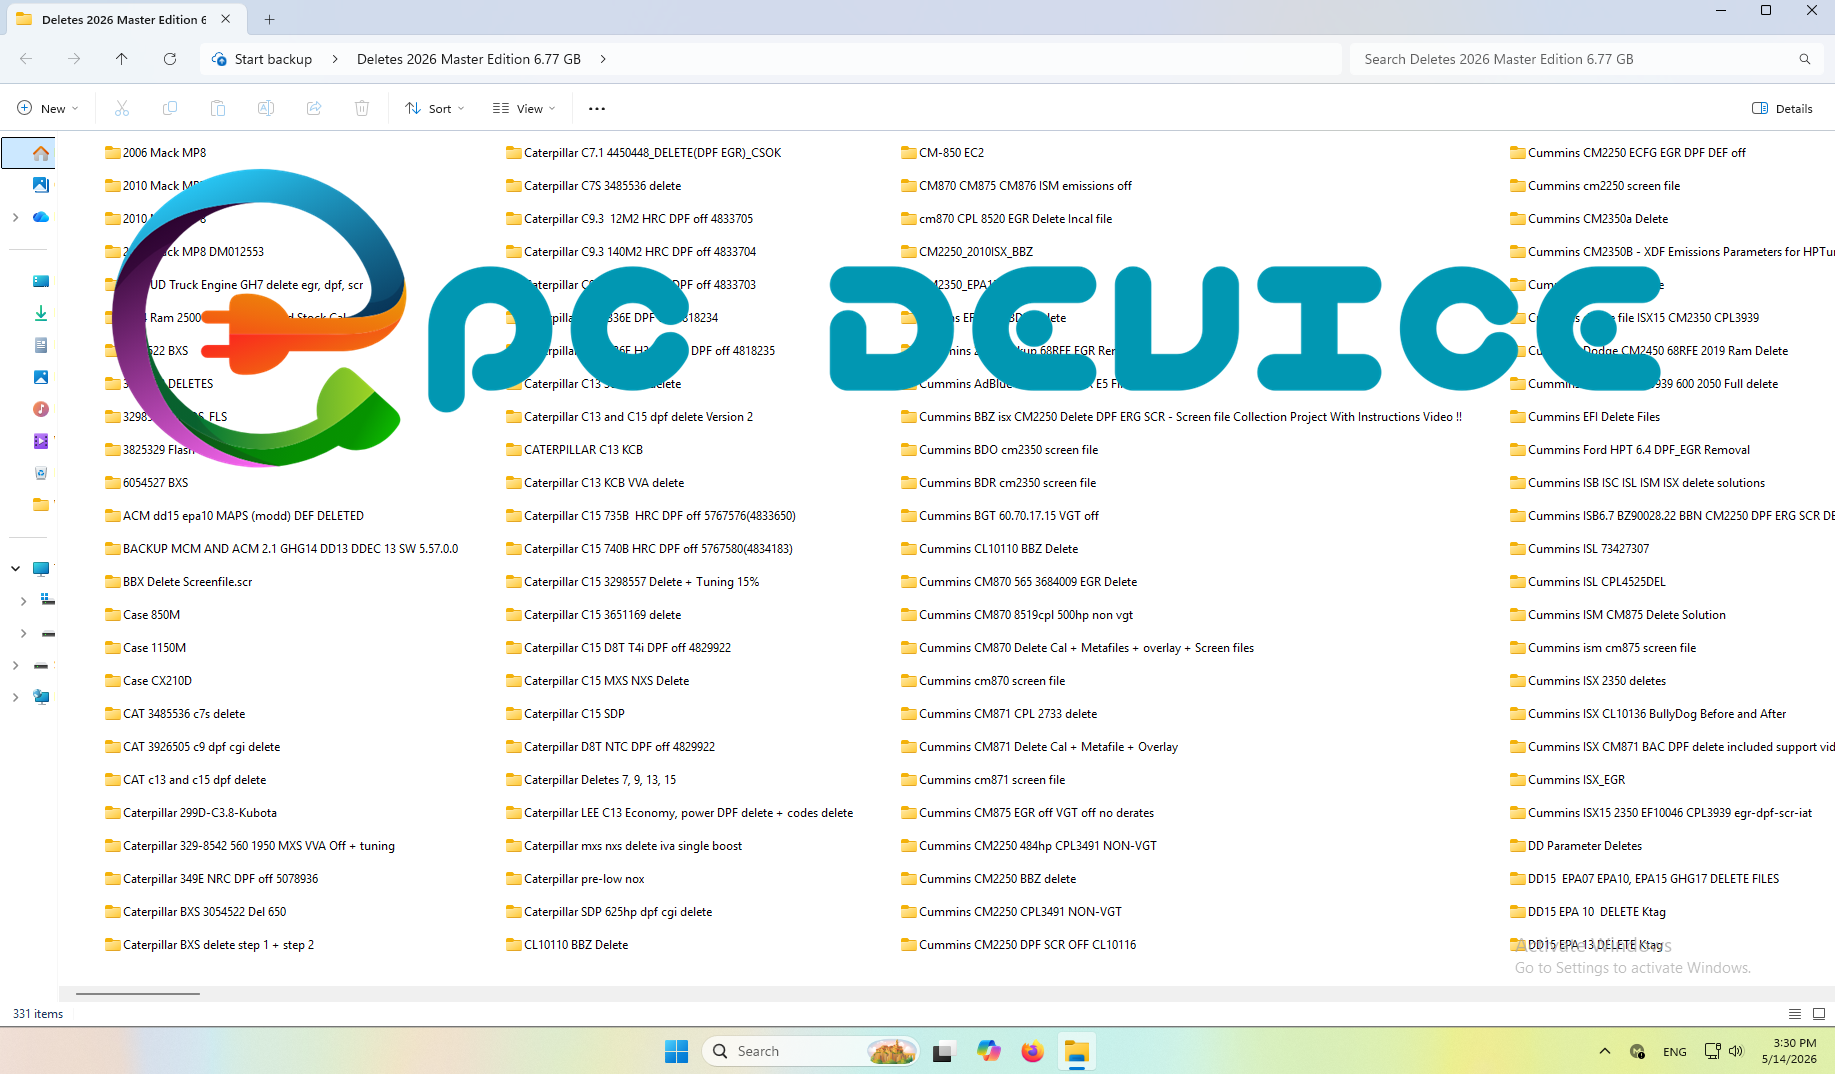Open Copilot from the taskbar

[989, 1051]
